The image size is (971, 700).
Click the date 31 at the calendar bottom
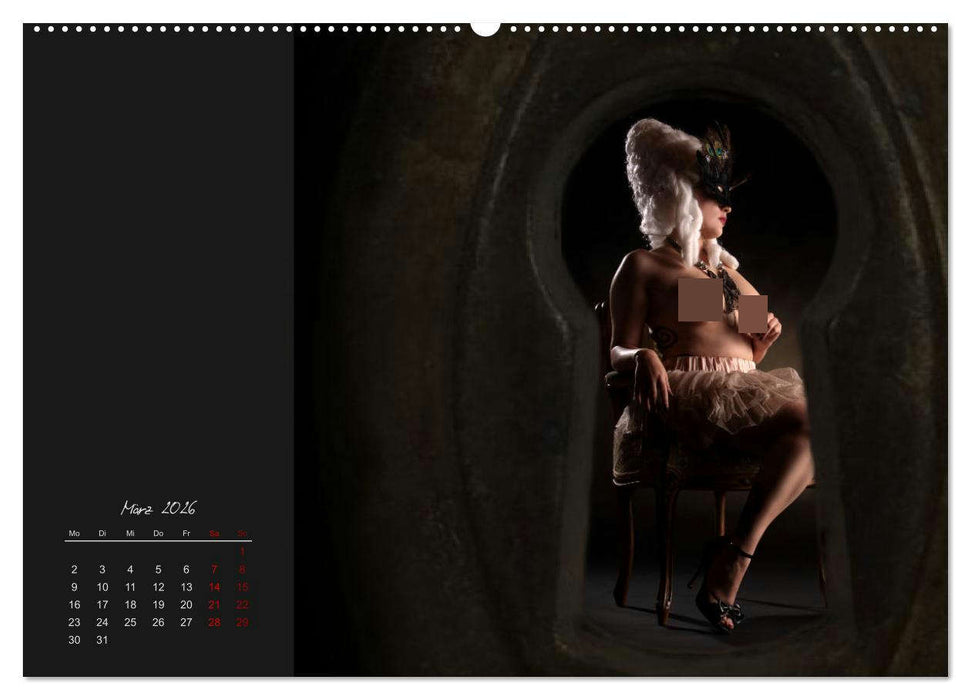102,639
